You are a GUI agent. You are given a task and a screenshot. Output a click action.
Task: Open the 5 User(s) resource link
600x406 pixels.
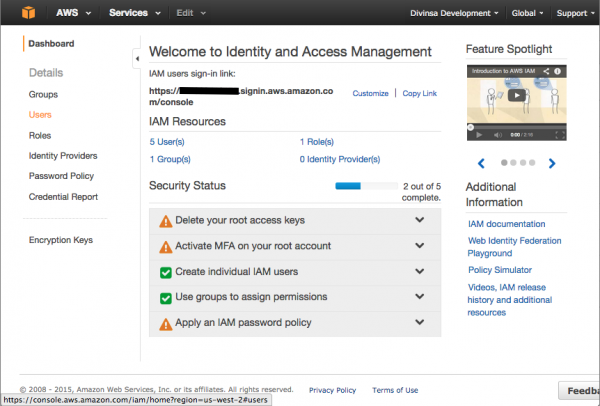pyautogui.click(x=167, y=142)
